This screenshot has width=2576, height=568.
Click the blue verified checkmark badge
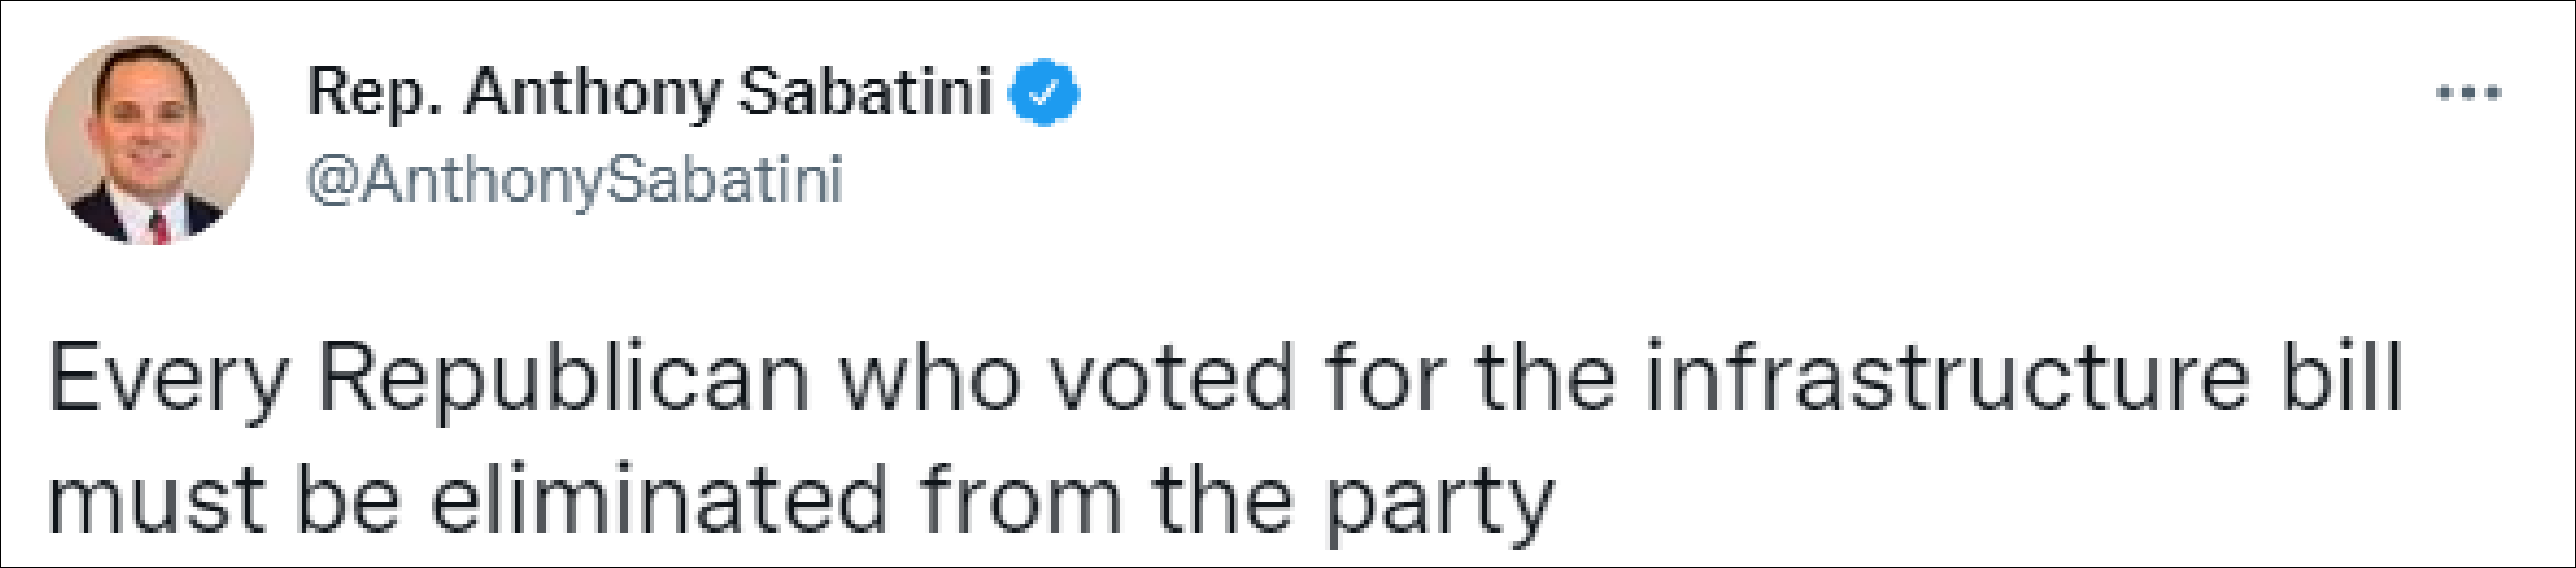pyautogui.click(x=1044, y=93)
